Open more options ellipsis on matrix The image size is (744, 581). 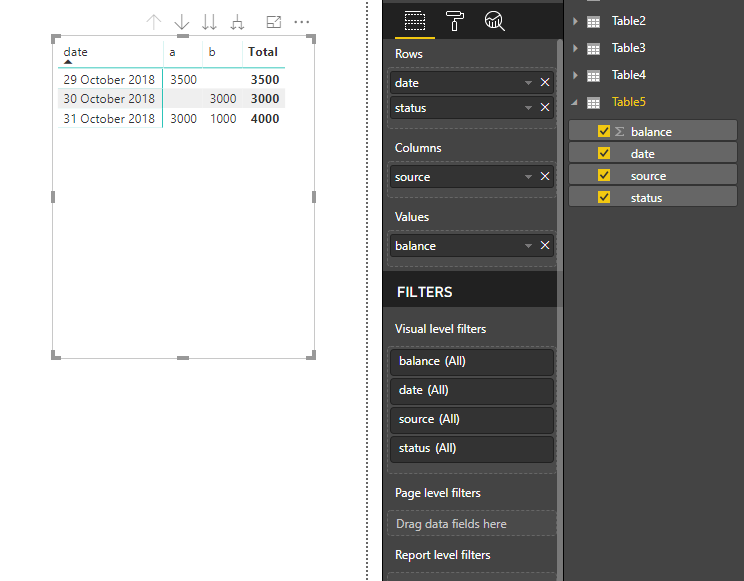point(302,22)
